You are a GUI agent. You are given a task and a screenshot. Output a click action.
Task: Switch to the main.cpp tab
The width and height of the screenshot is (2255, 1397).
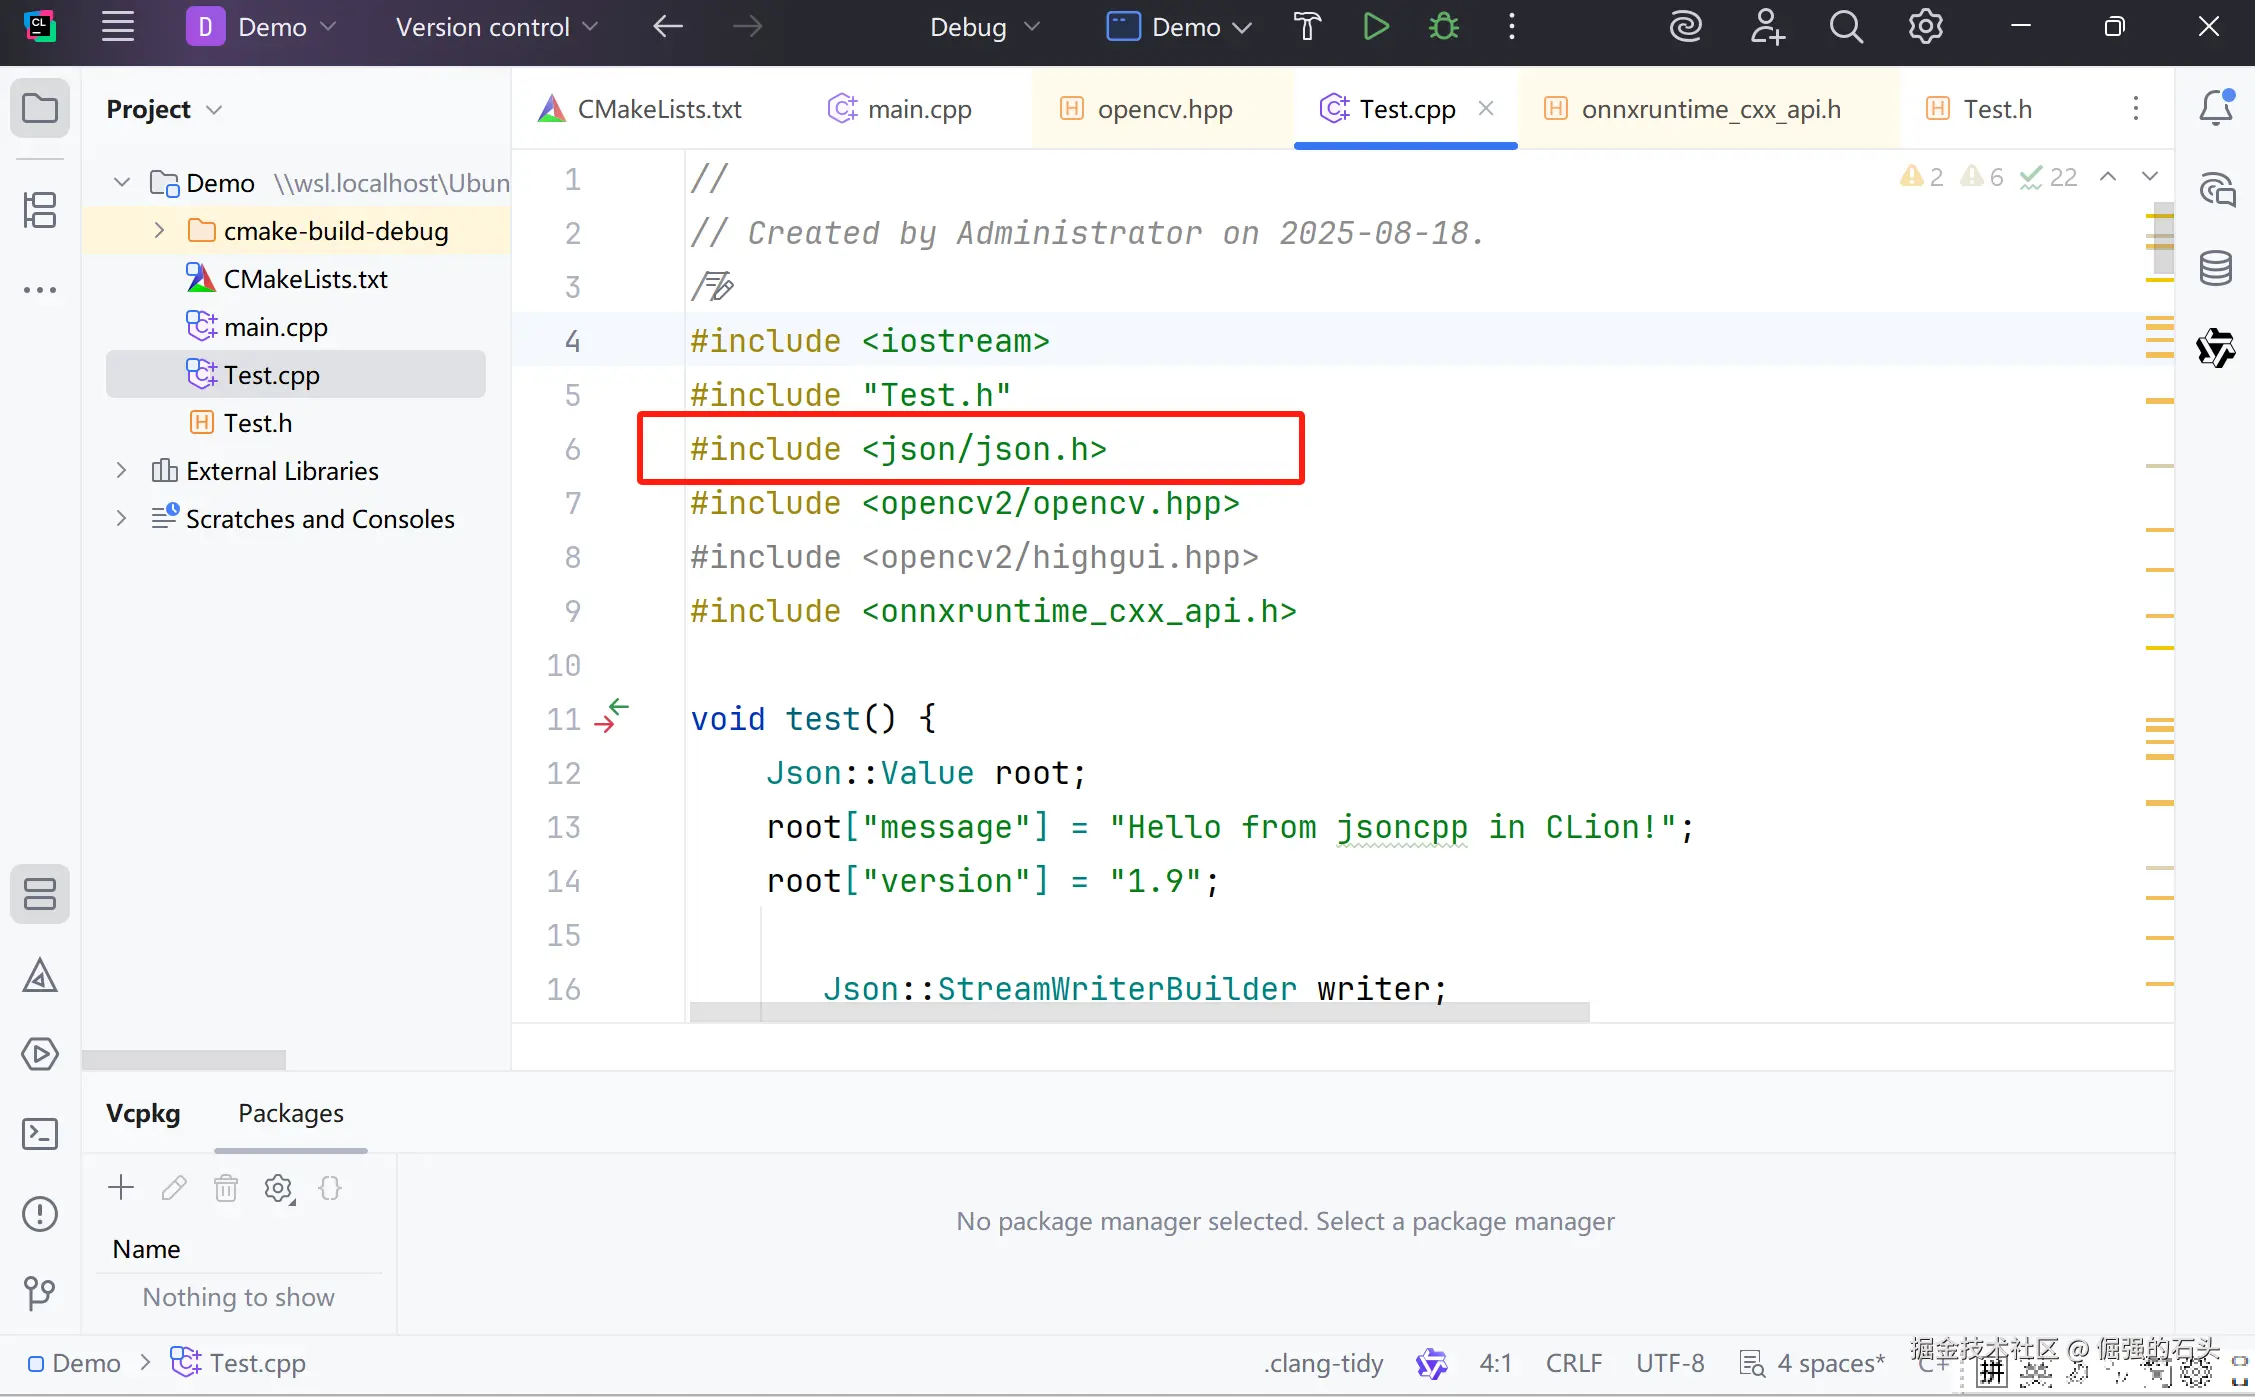pyautogui.click(x=900, y=109)
